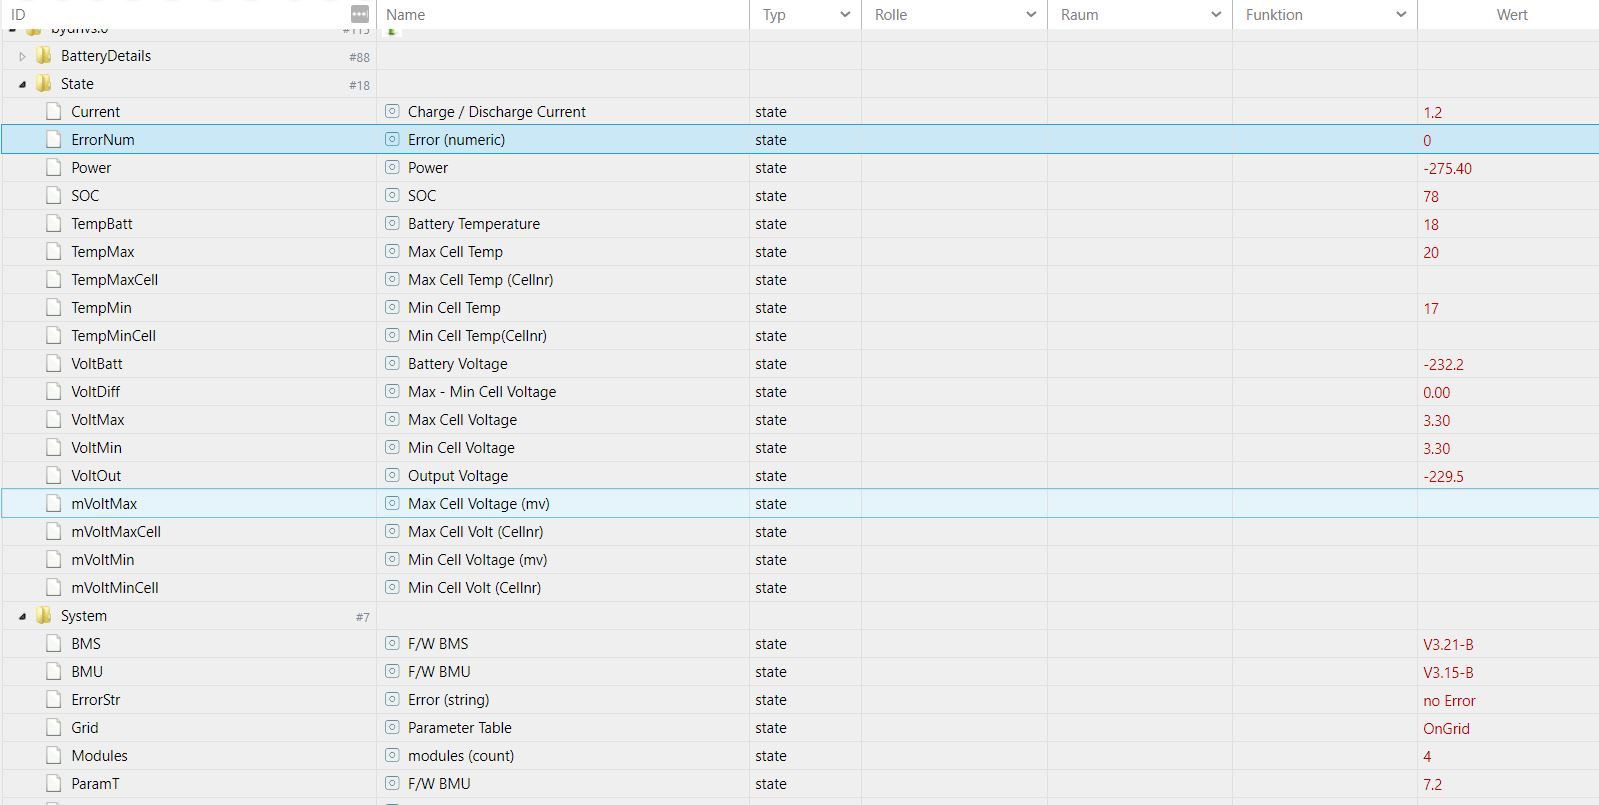Click the file icon of mVoltMax row
The width and height of the screenshot is (1599, 805).
(x=54, y=504)
